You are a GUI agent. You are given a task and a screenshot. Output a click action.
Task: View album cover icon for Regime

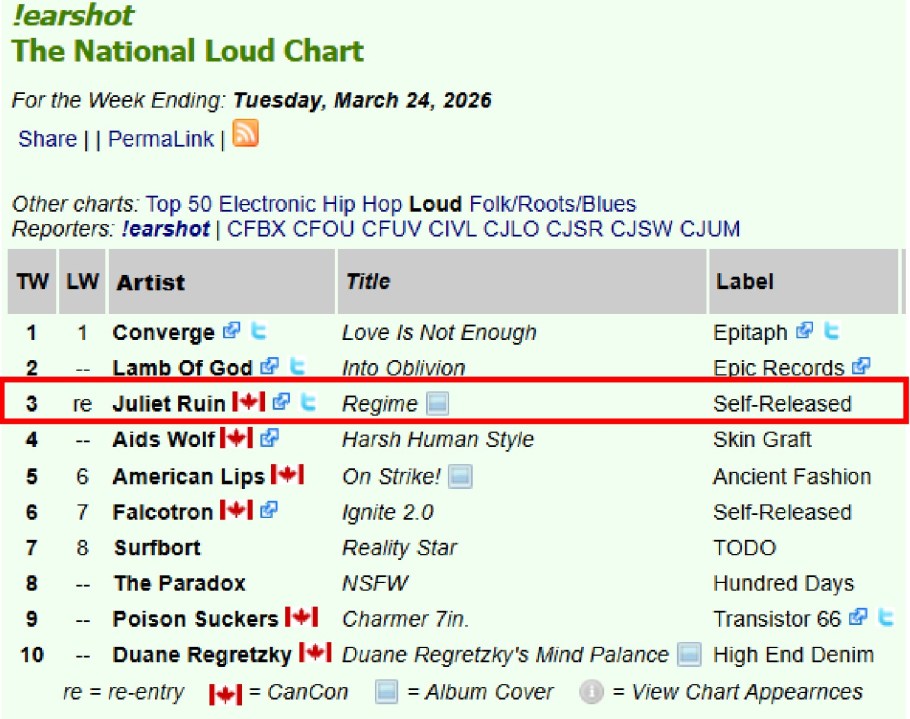[435, 403]
